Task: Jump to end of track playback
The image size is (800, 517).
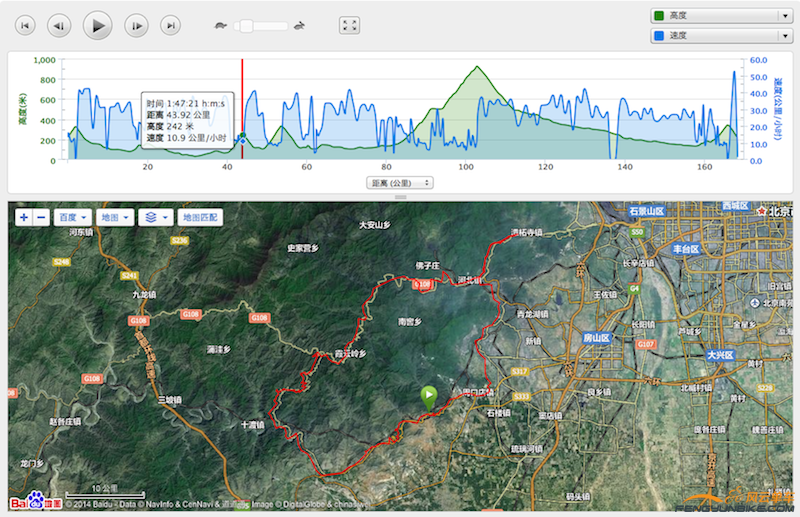Action: pos(170,26)
